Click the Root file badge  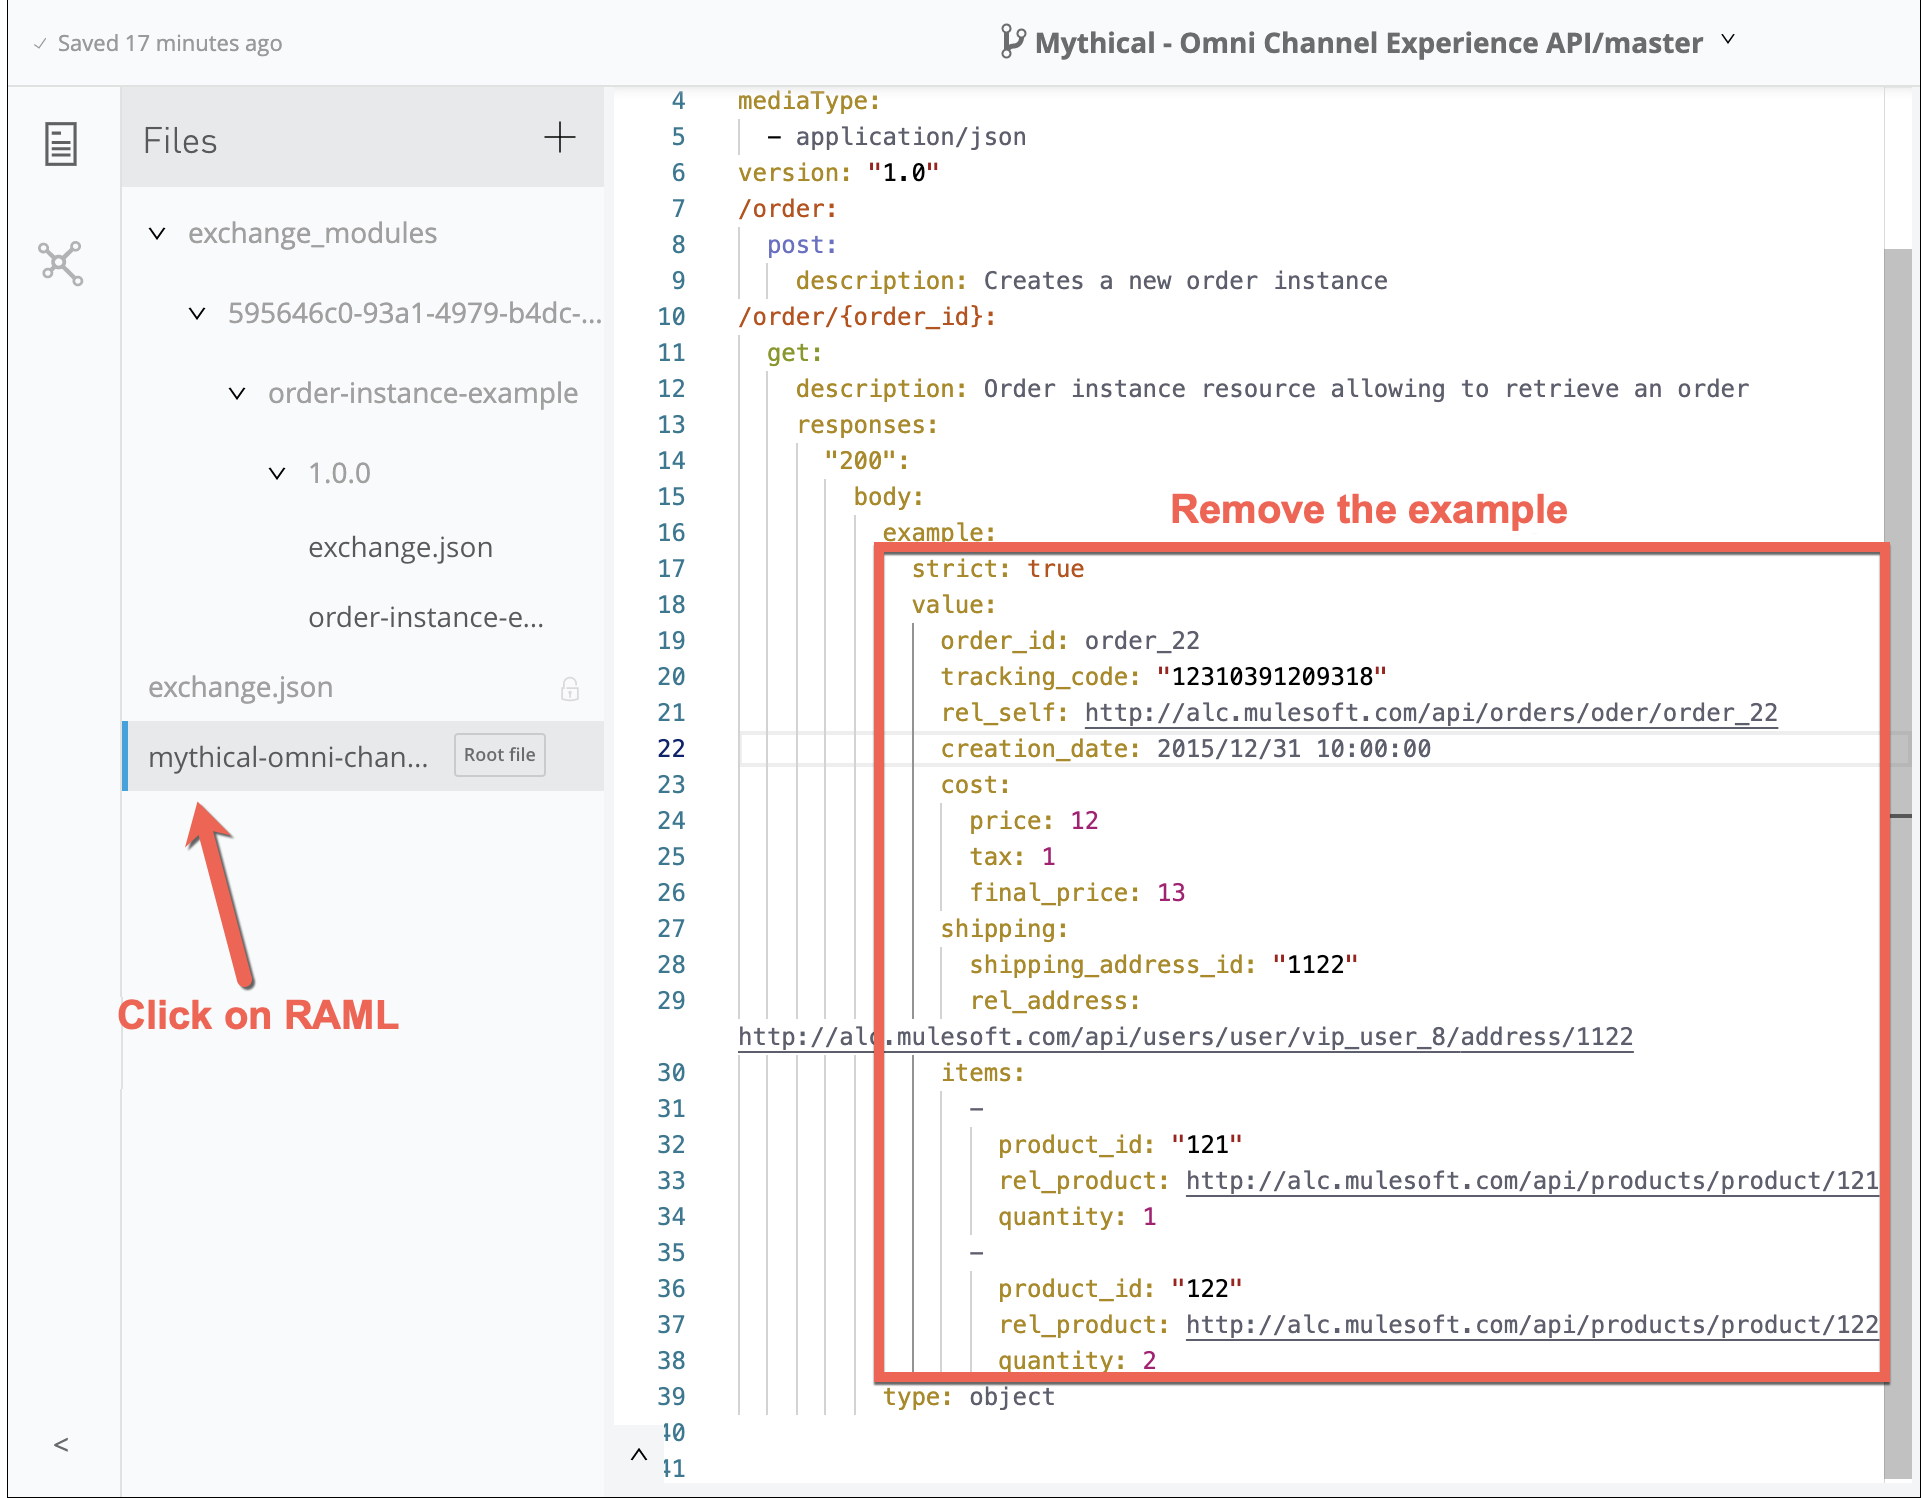point(499,755)
